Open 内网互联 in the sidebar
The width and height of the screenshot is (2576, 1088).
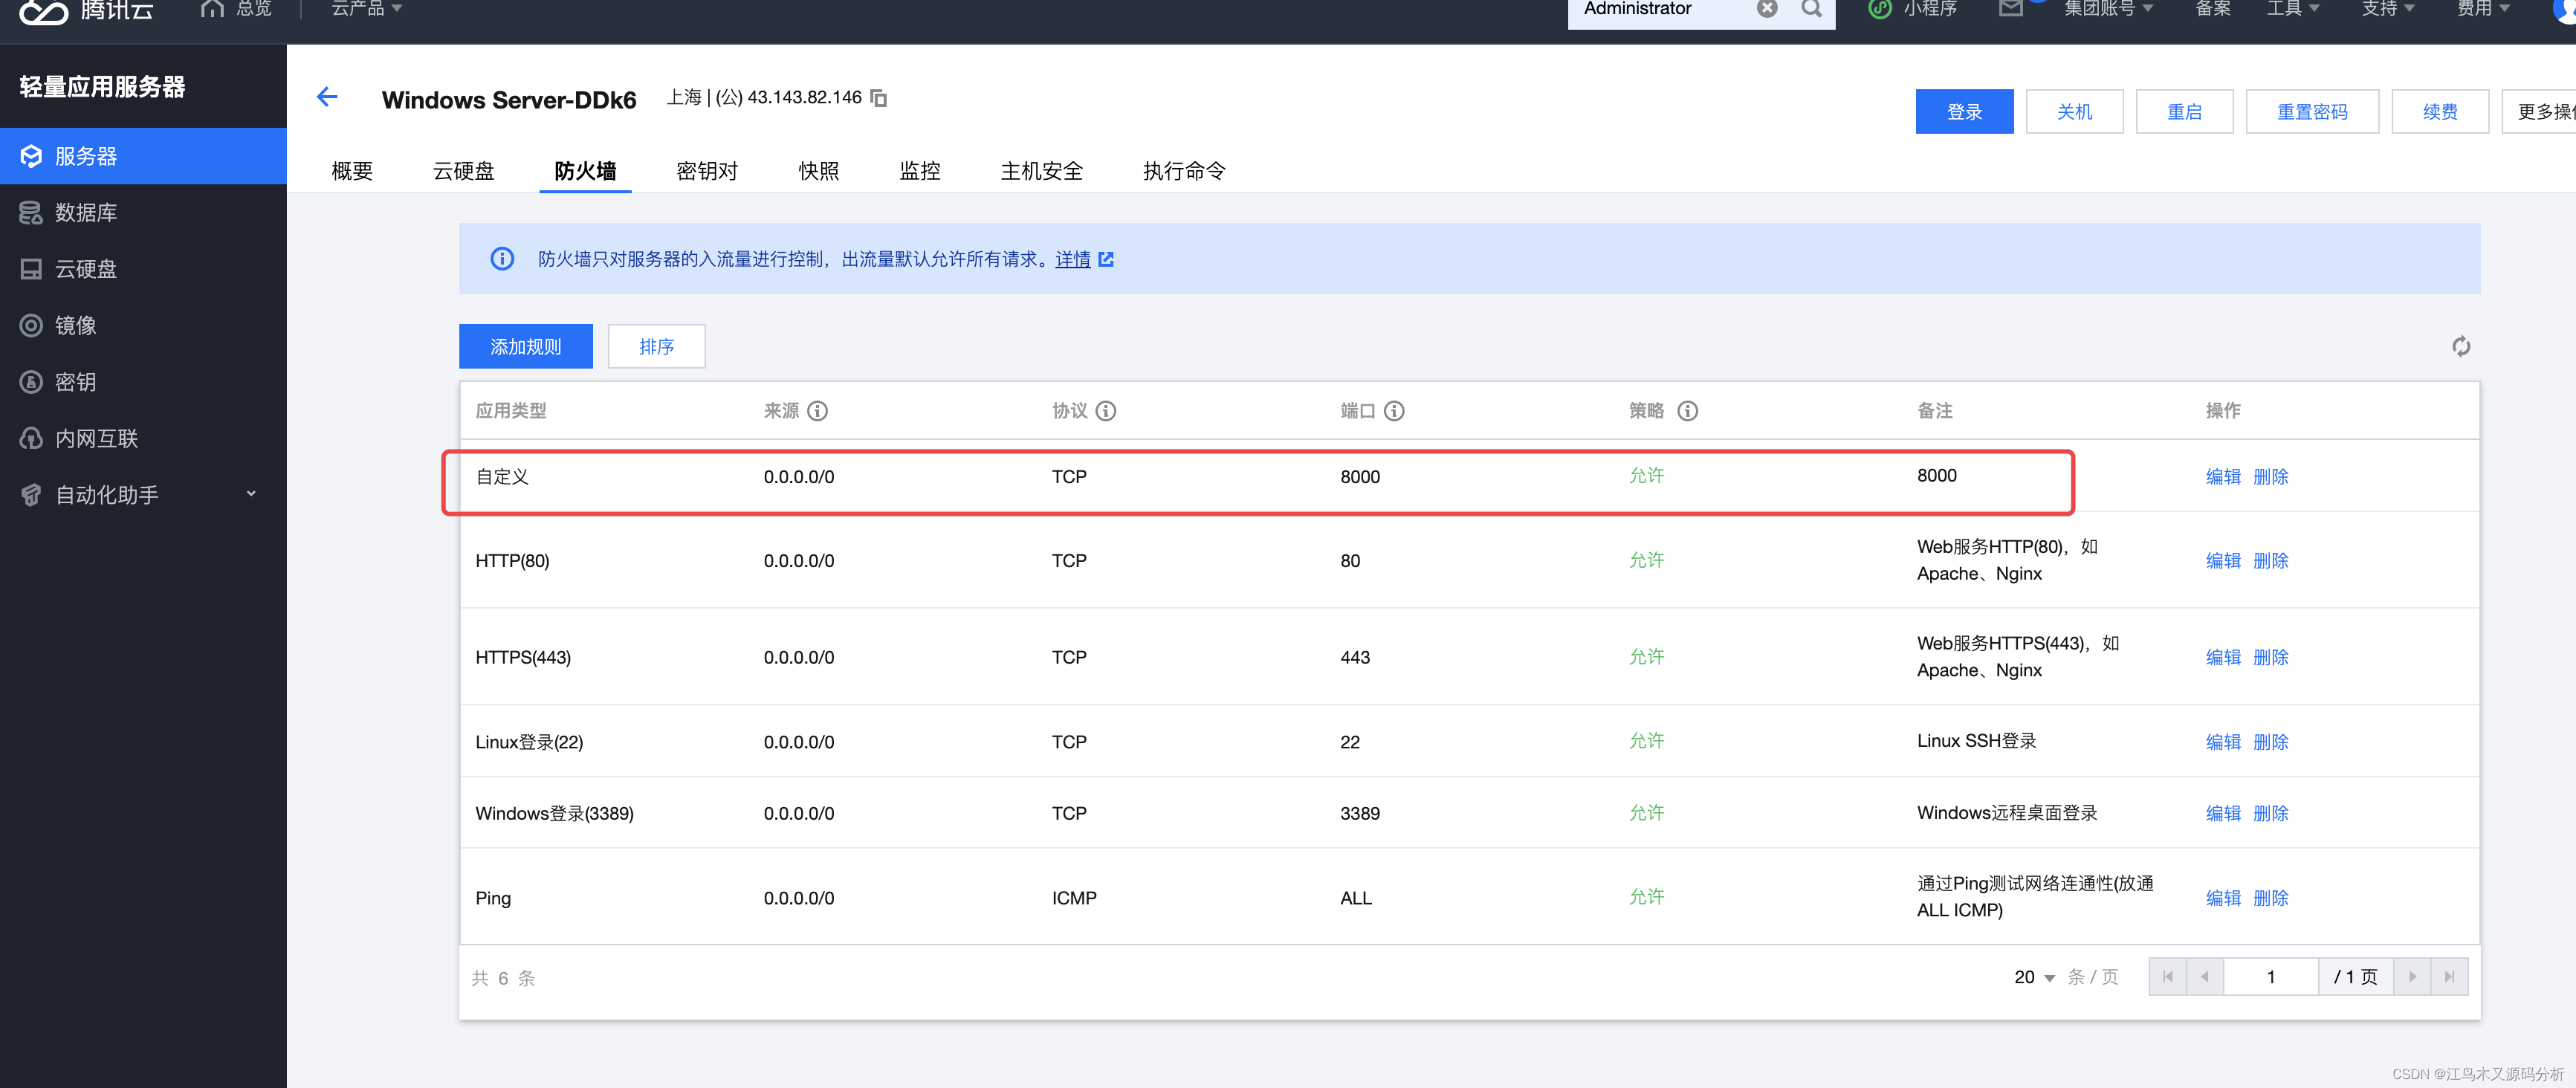[x=143, y=438]
